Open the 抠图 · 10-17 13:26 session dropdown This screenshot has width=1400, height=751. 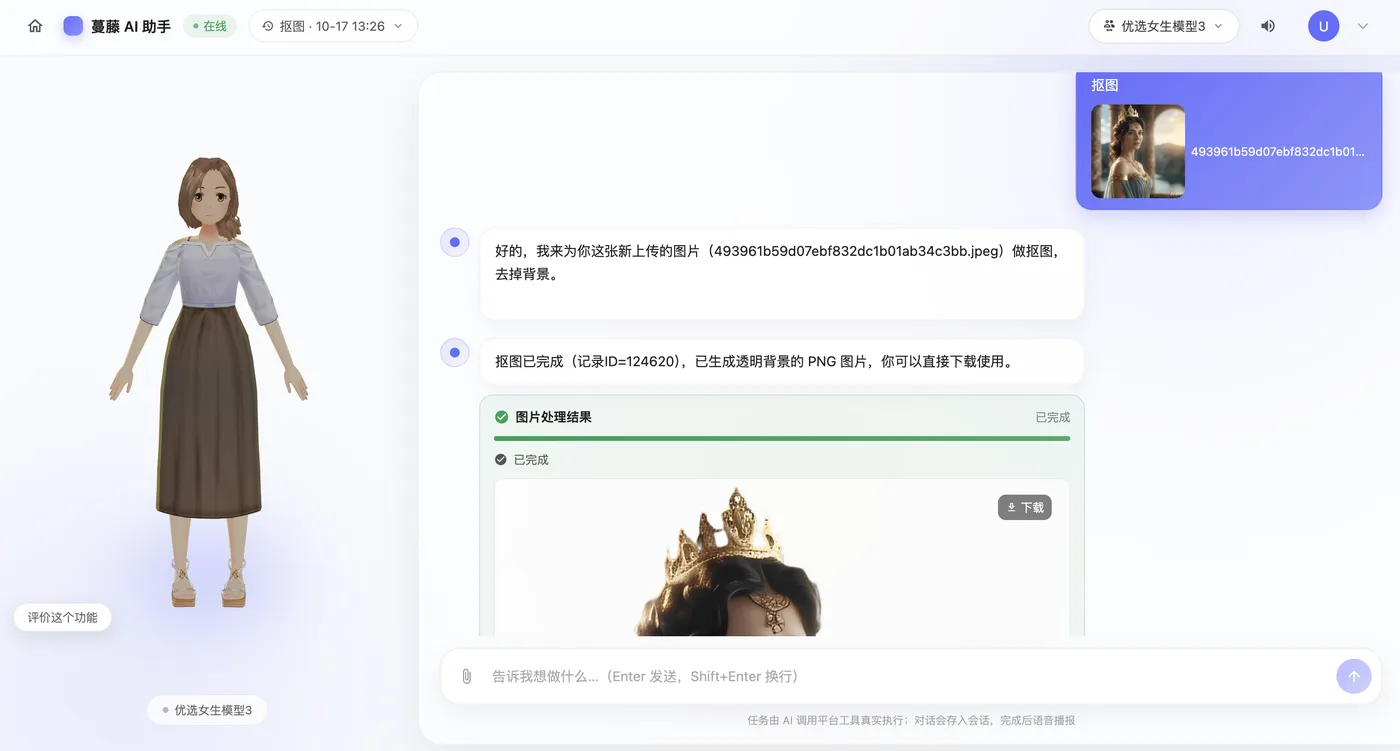click(333, 26)
